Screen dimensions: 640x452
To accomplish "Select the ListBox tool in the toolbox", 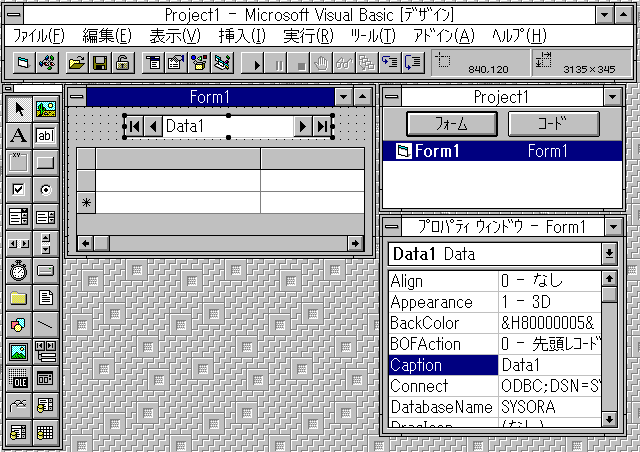I will 46,217.
